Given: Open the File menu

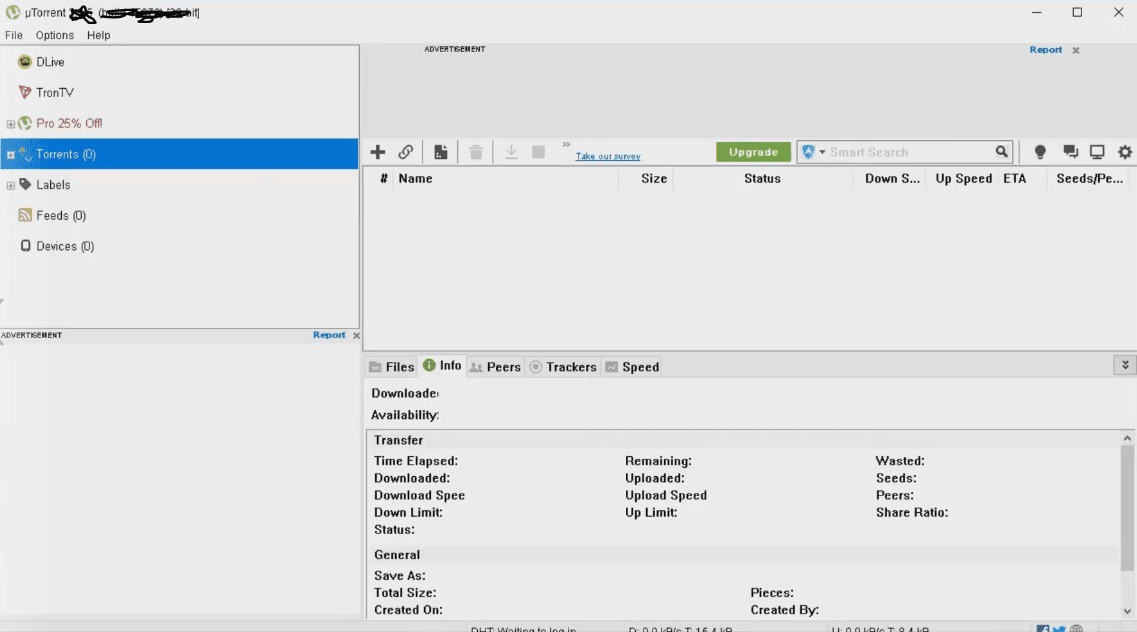Looking at the screenshot, I should pyautogui.click(x=14, y=35).
